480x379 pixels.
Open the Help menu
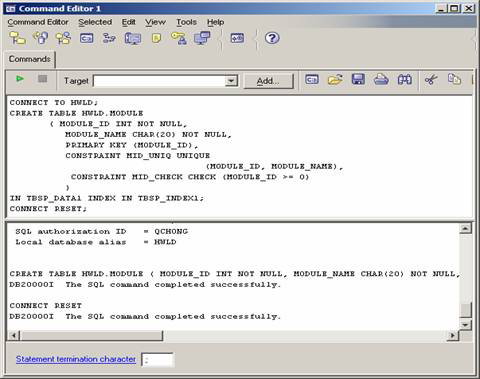pos(215,22)
